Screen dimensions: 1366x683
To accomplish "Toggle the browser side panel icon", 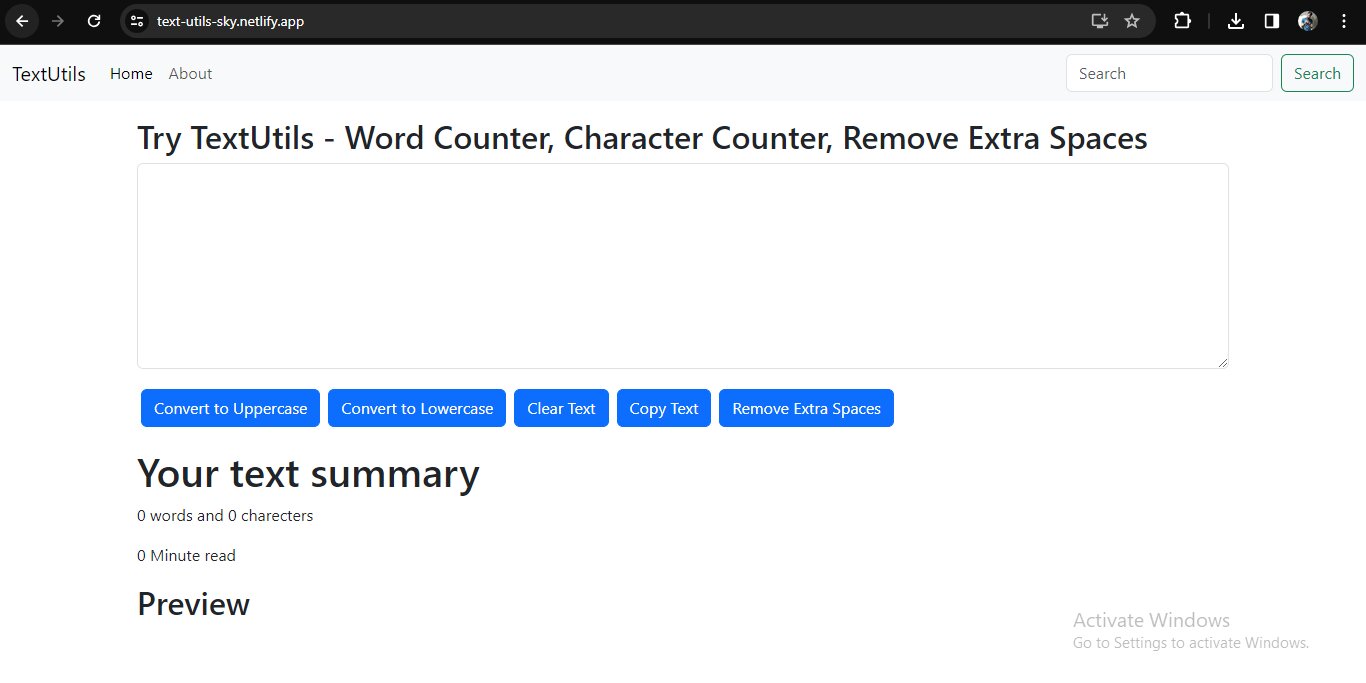I will point(1272,21).
